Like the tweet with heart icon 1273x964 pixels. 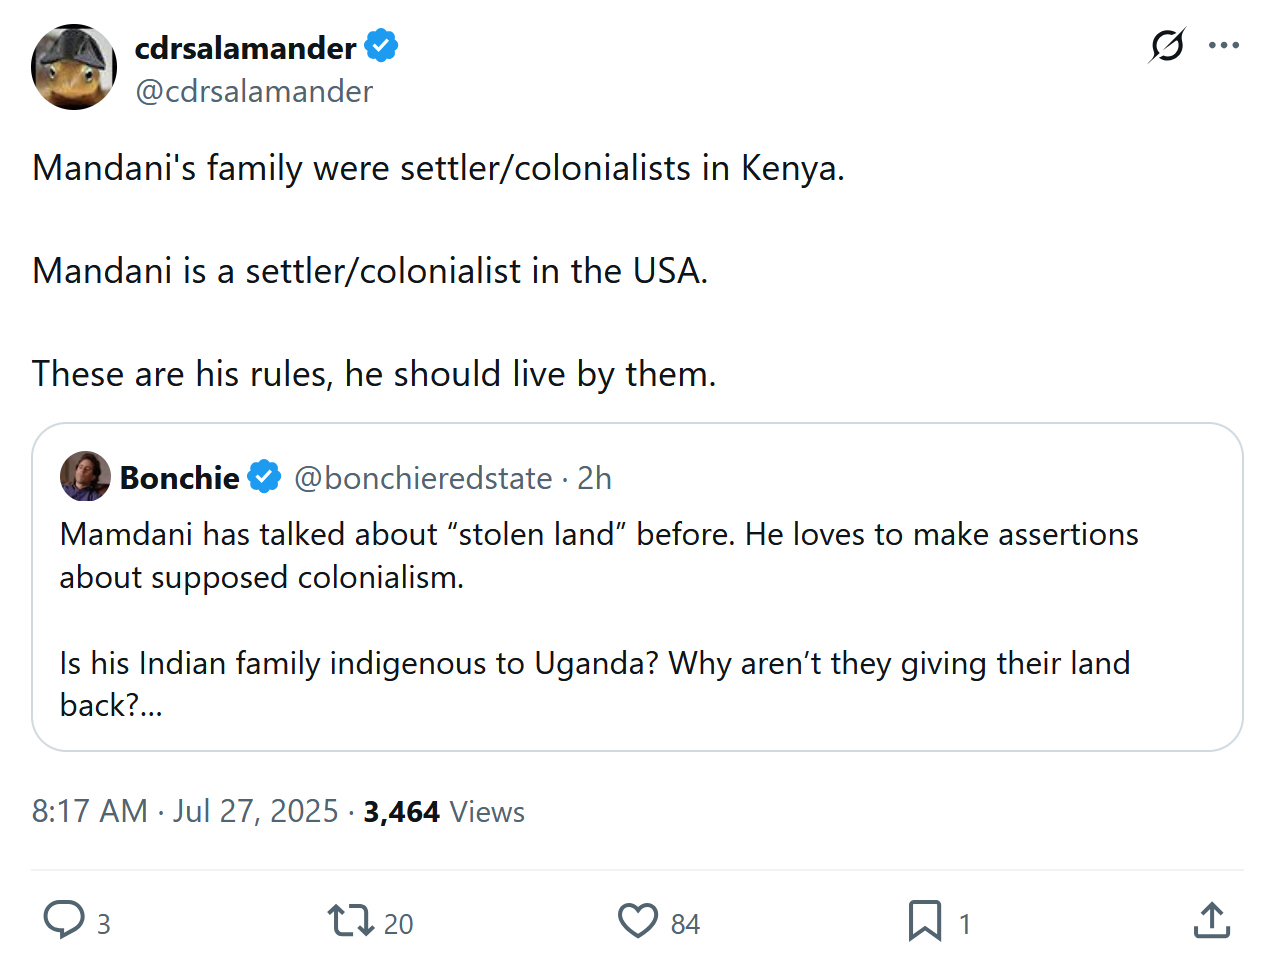[637, 920]
